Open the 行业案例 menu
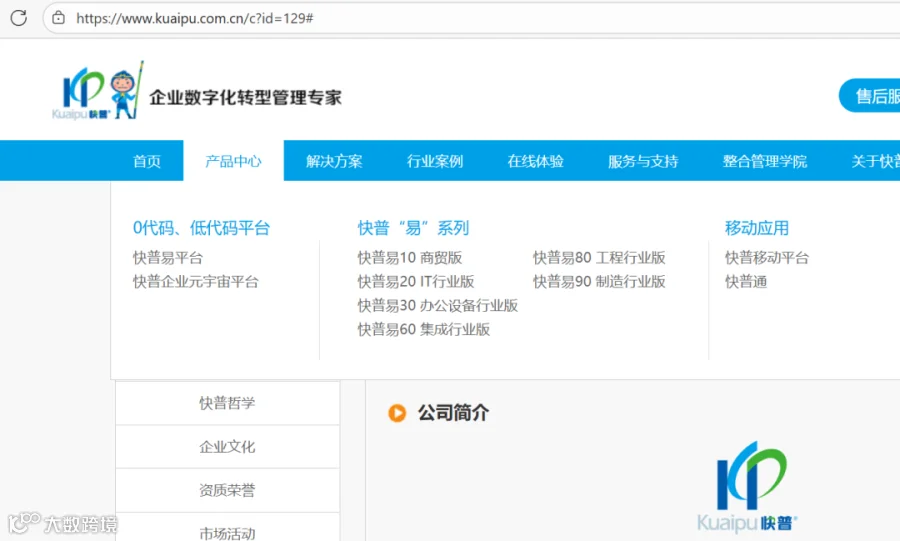900x541 pixels. (435, 161)
